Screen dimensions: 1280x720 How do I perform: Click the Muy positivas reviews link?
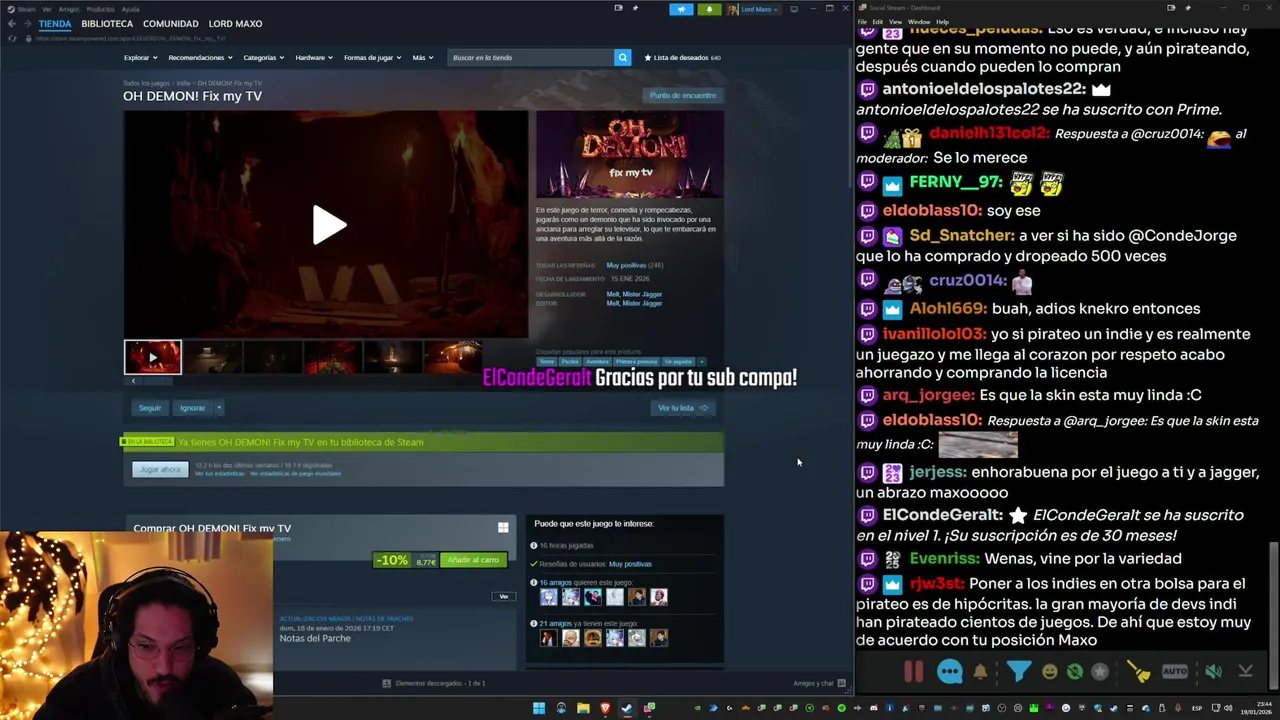click(x=626, y=265)
